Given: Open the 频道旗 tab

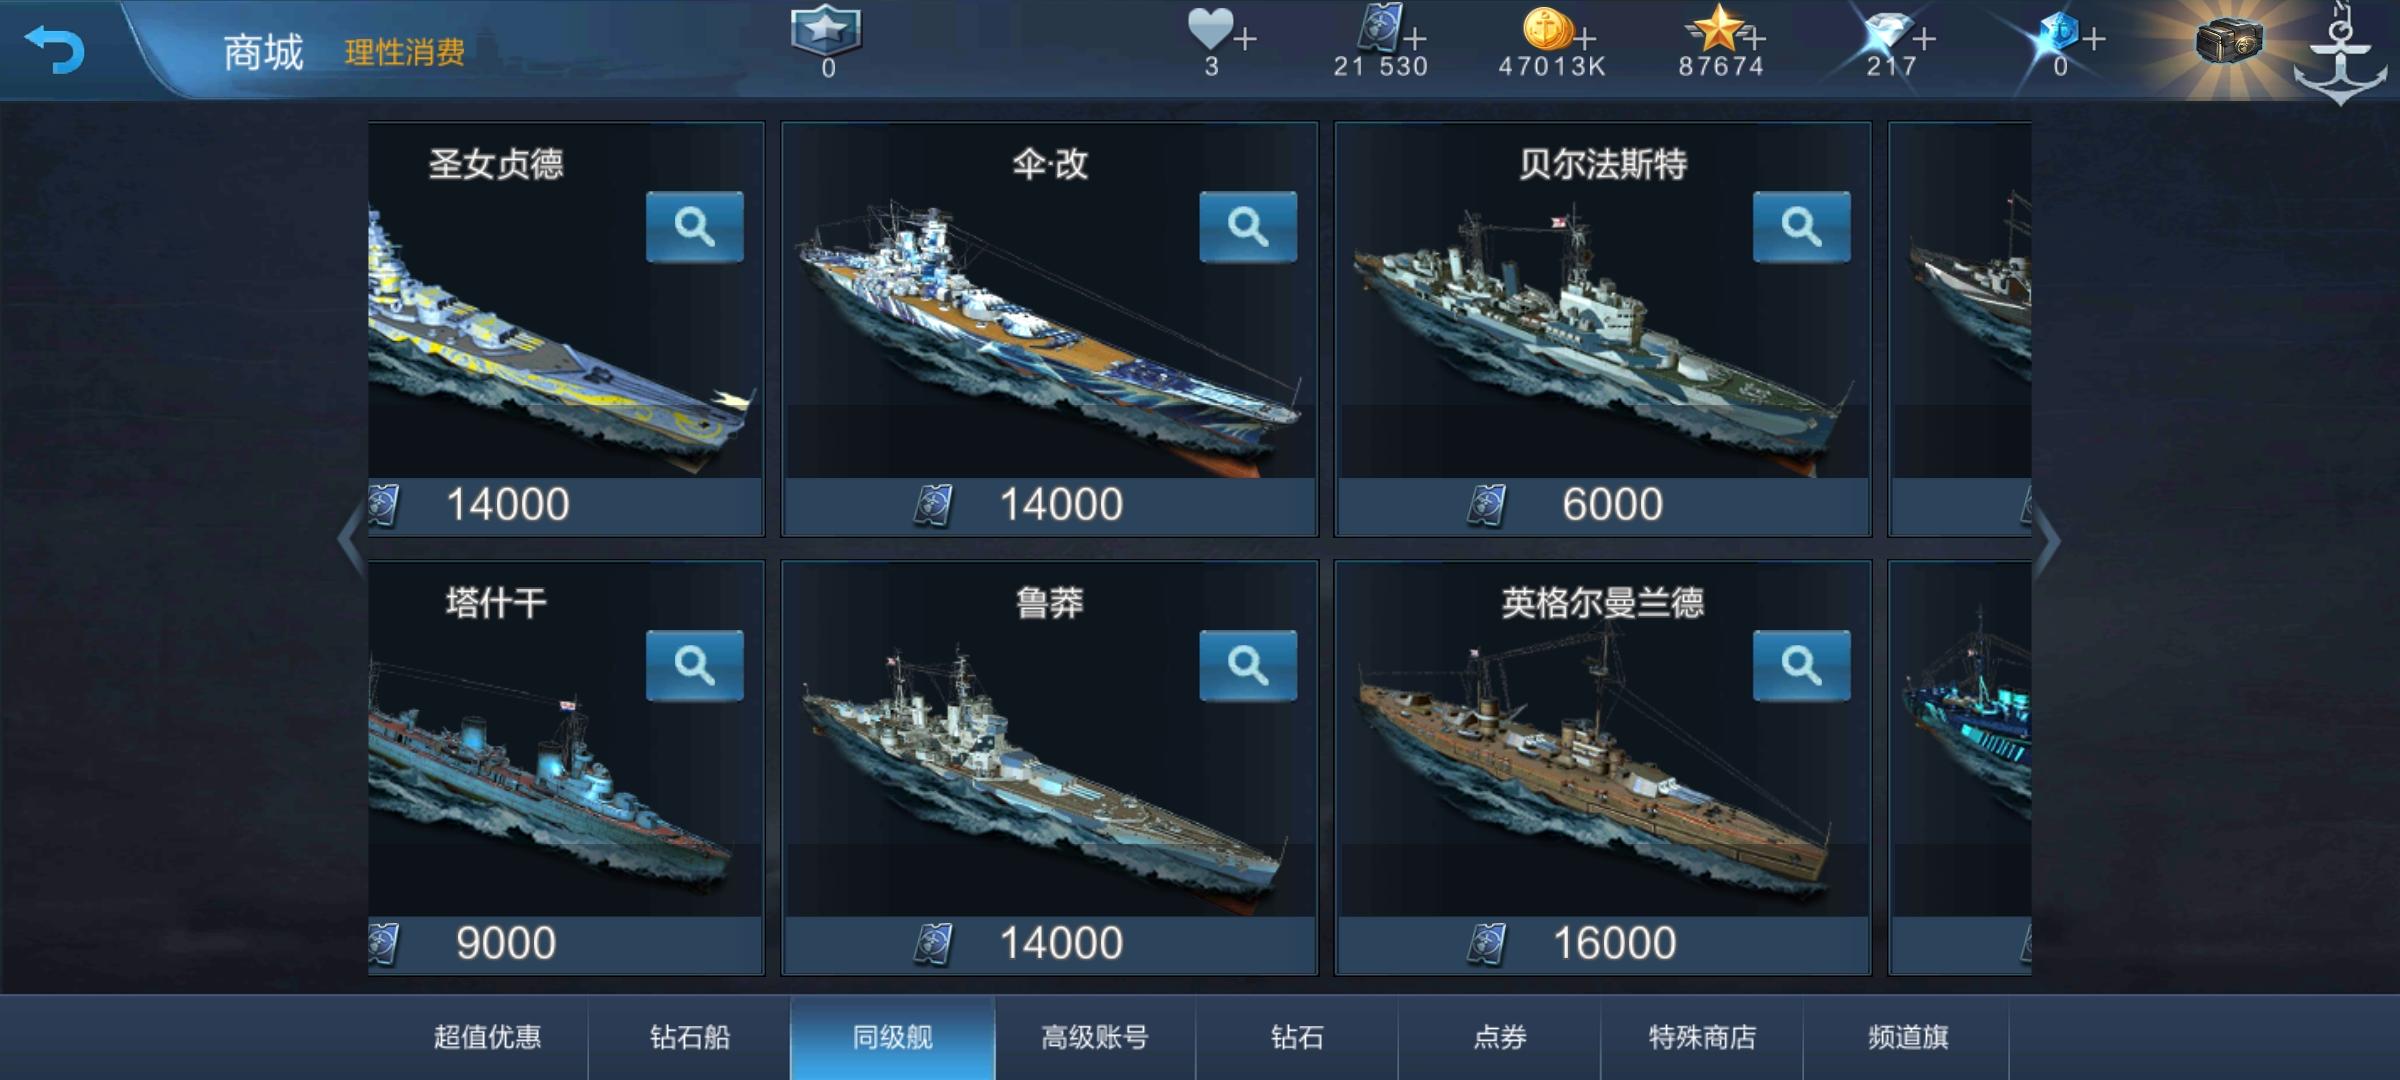Looking at the screenshot, I should pyautogui.click(x=1907, y=1038).
